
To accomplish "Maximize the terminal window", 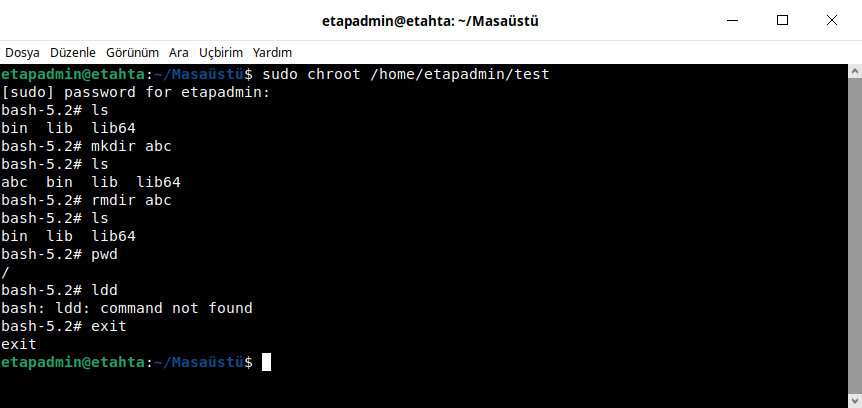I will pos(783,20).
